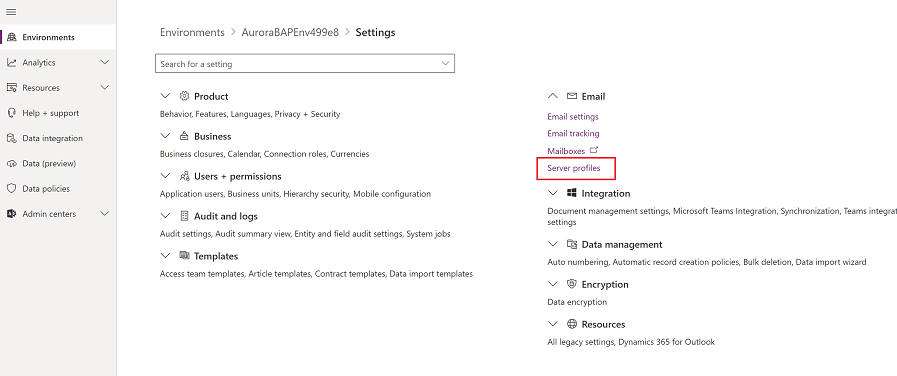Click the Resources sidebar icon
This screenshot has width=897, height=376.
pyautogui.click(x=11, y=88)
